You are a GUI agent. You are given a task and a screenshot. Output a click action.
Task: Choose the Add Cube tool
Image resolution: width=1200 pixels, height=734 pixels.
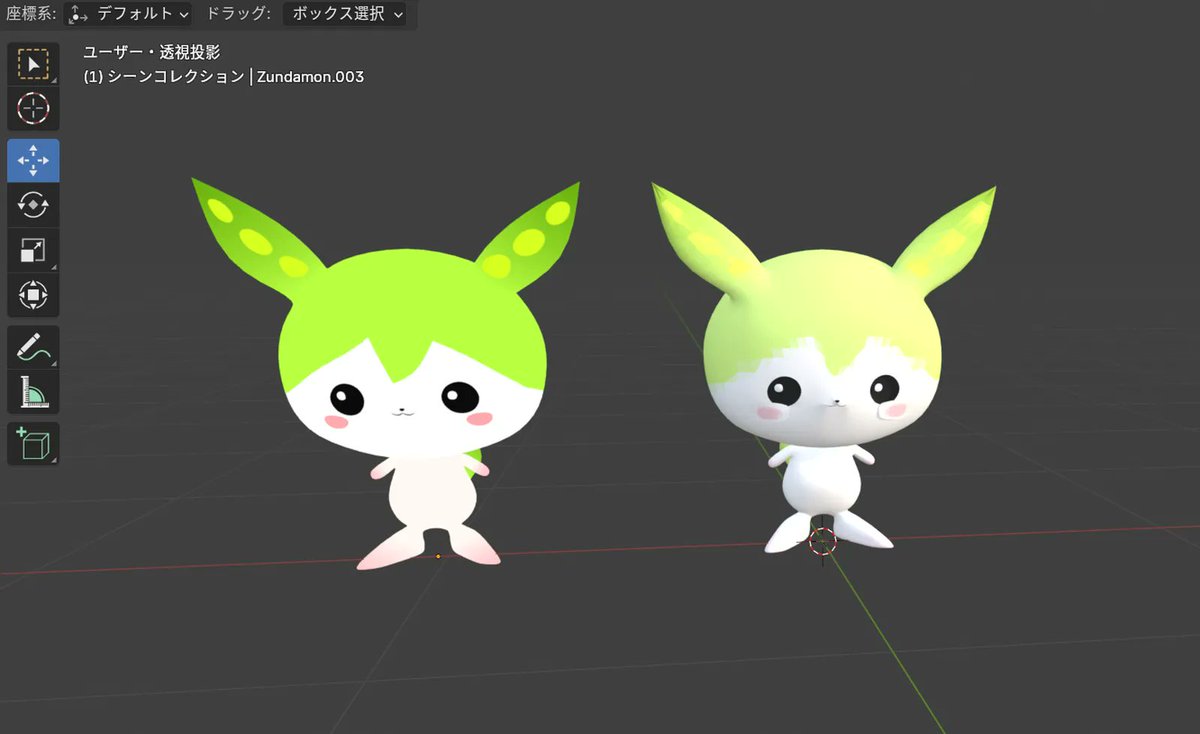[33, 443]
